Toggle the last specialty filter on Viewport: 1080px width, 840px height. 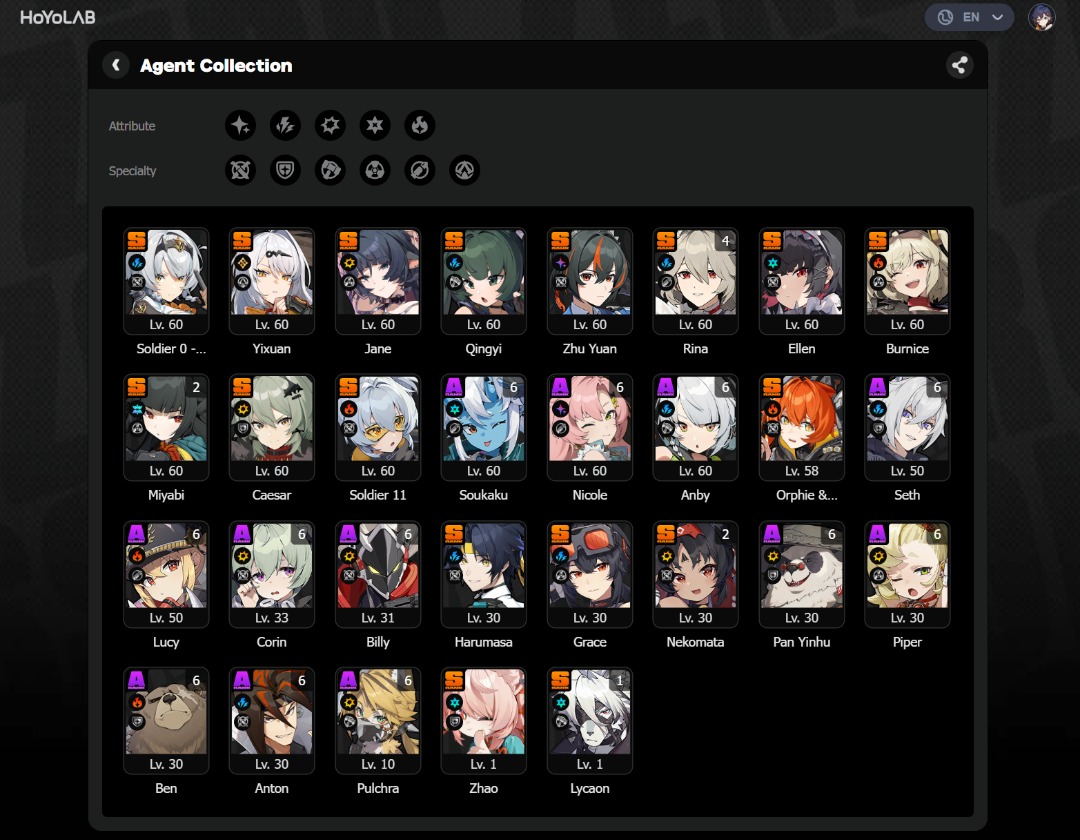(464, 170)
